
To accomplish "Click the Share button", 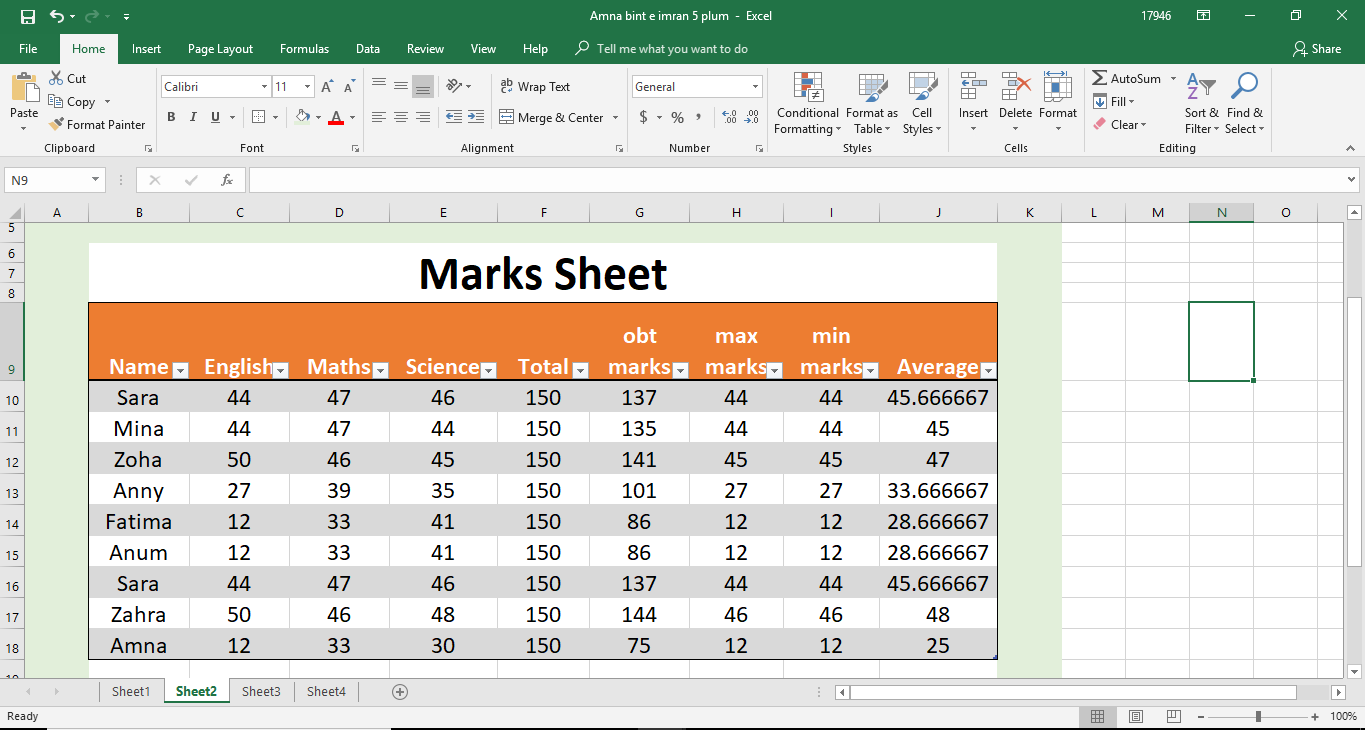I will pyautogui.click(x=1316, y=48).
